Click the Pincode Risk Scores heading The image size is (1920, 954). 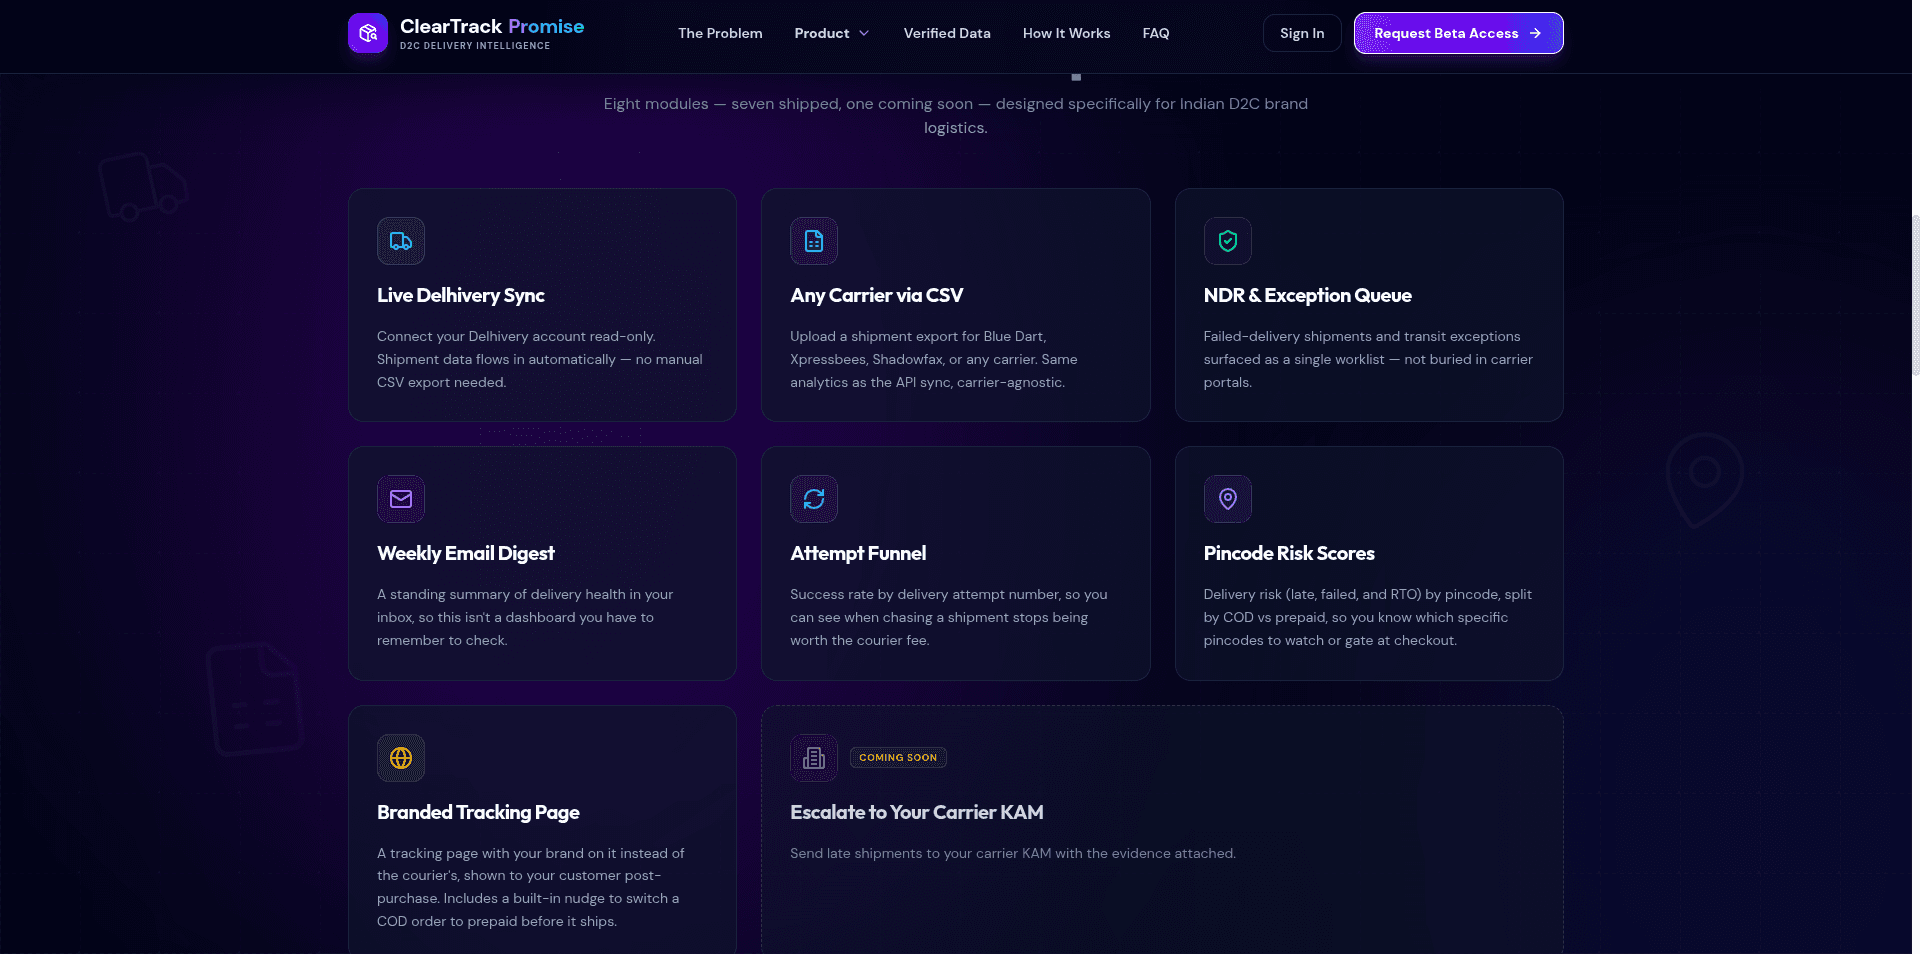[x=1289, y=553]
